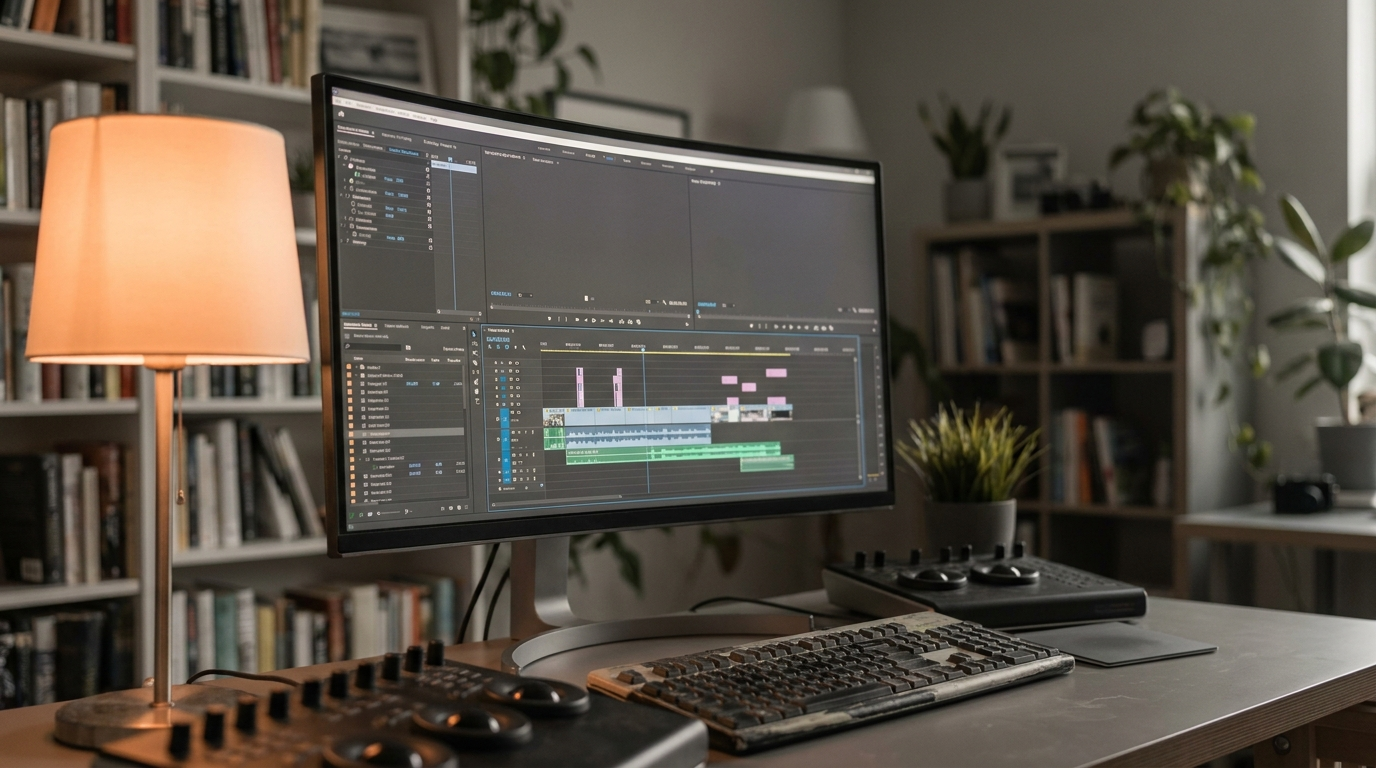The image size is (1376, 768).
Task: Step forward one frame in the middle monitor
Action: pyautogui.click(x=602, y=320)
